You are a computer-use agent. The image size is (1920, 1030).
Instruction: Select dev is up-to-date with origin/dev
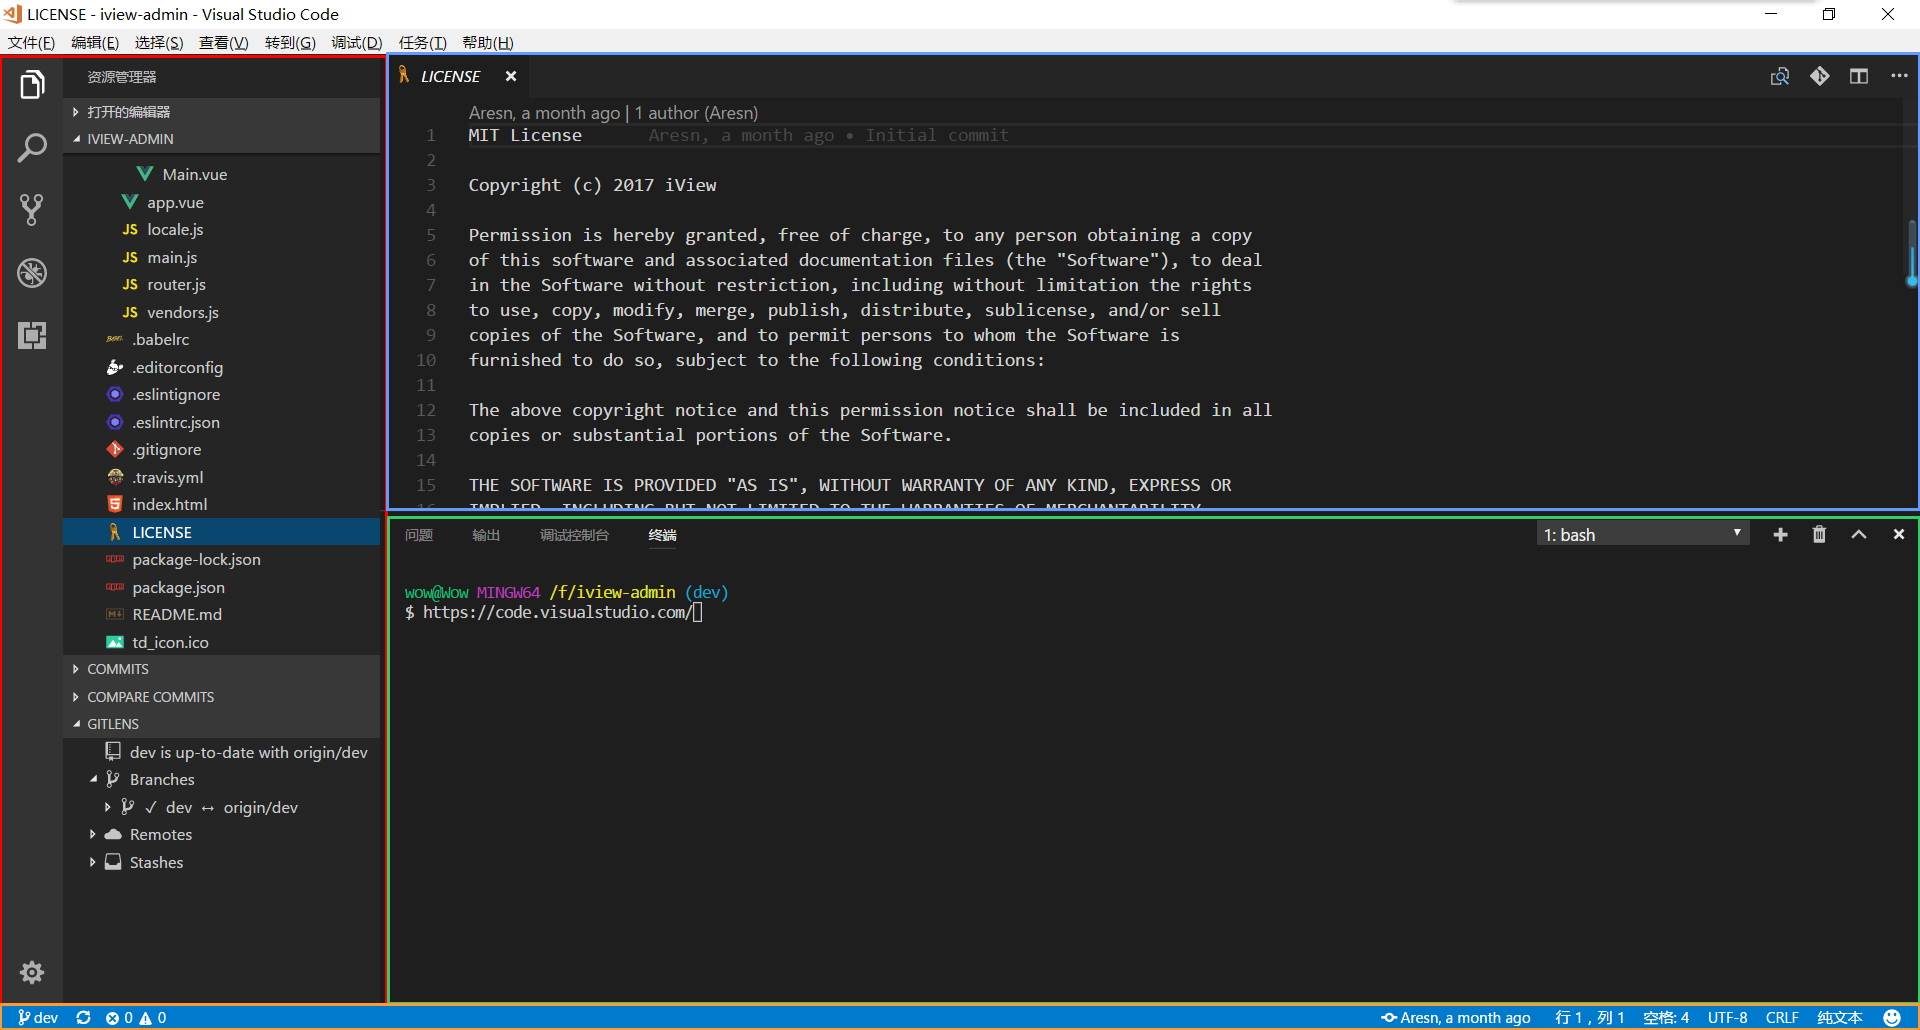222,752
